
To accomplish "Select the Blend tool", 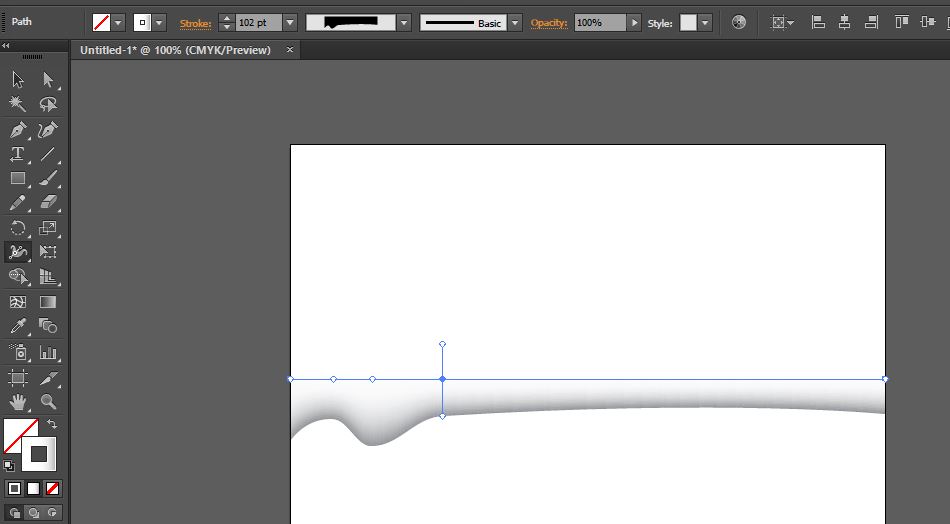I will (48, 327).
